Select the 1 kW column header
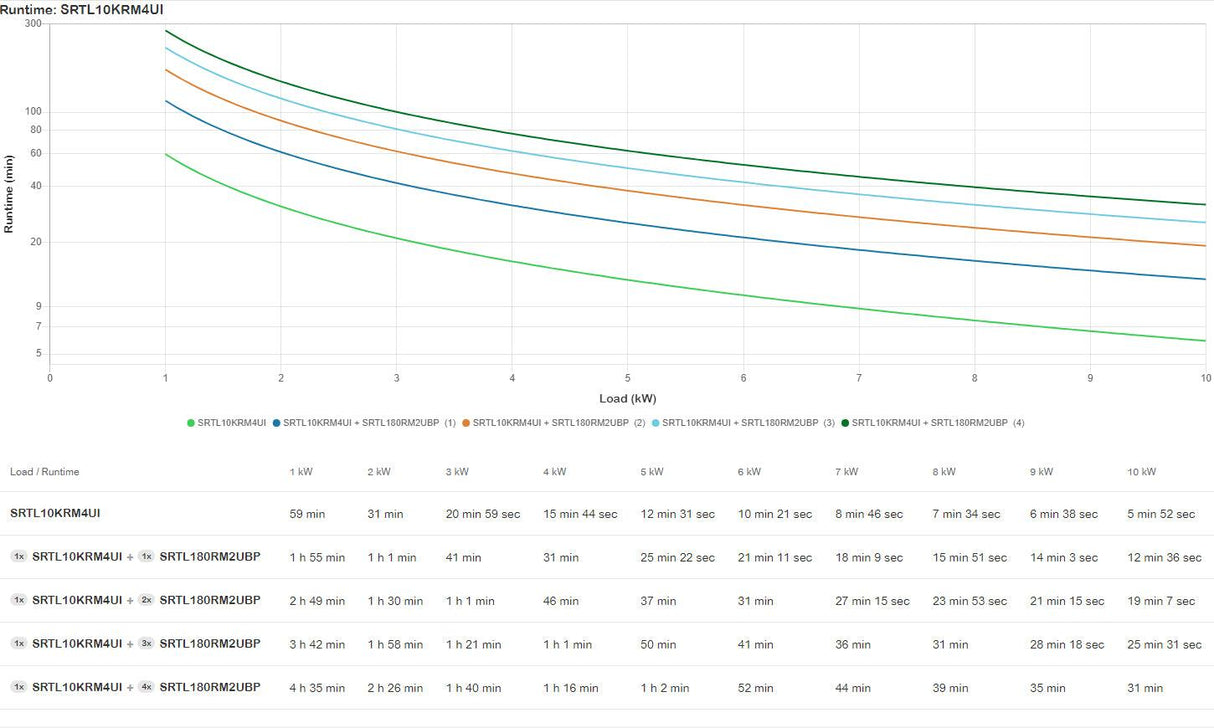Viewport: 1214px width, 728px height. (x=302, y=472)
